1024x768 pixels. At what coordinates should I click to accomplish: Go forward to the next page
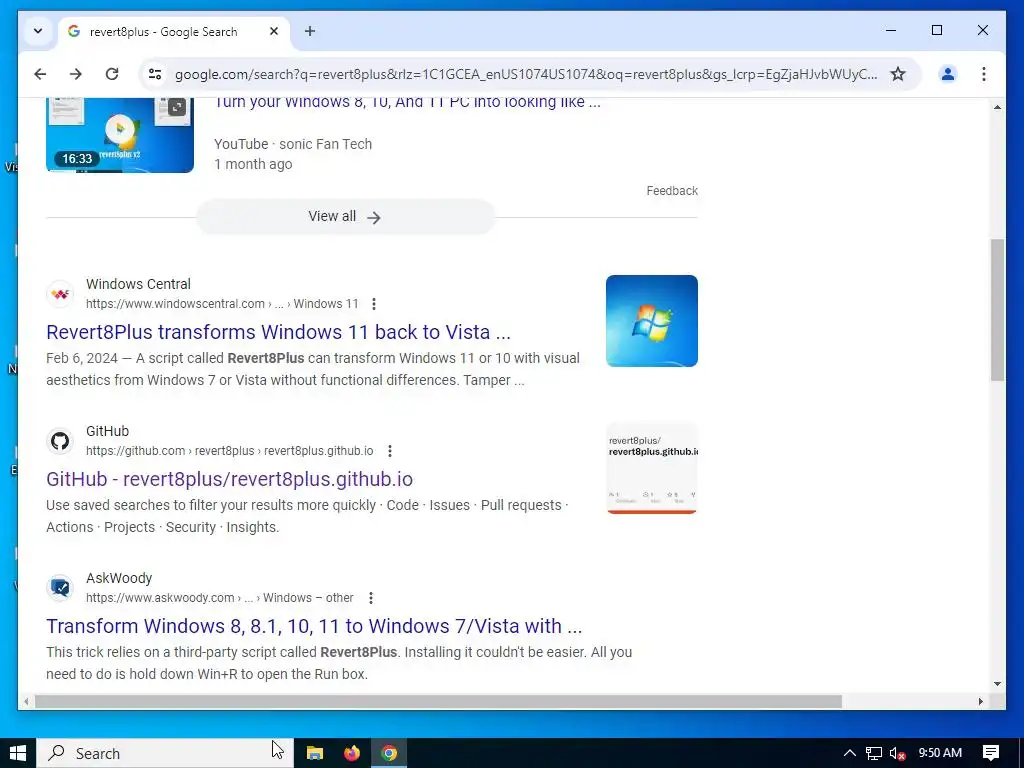click(x=76, y=74)
